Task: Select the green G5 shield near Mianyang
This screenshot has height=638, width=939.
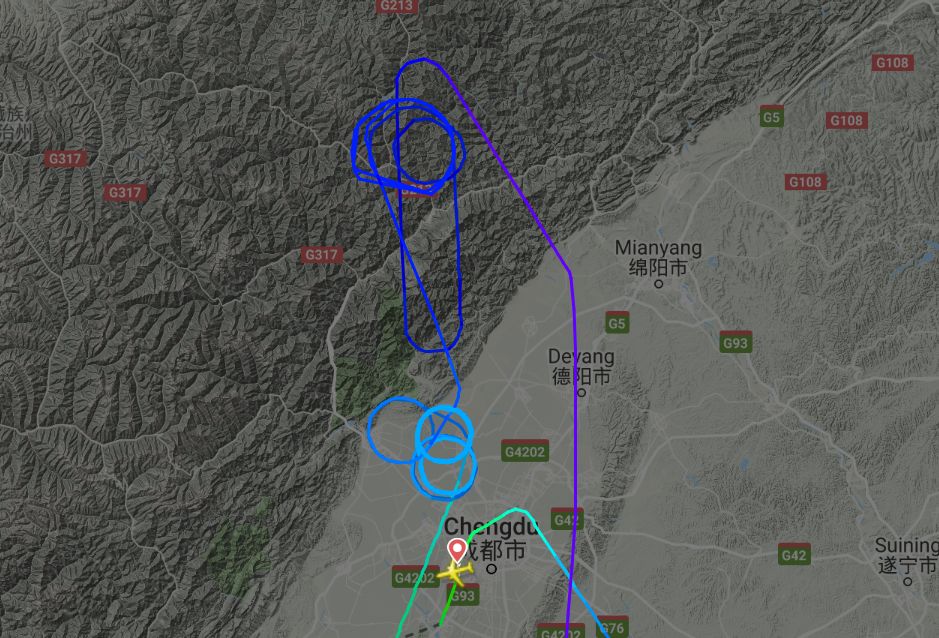Action: [x=616, y=323]
